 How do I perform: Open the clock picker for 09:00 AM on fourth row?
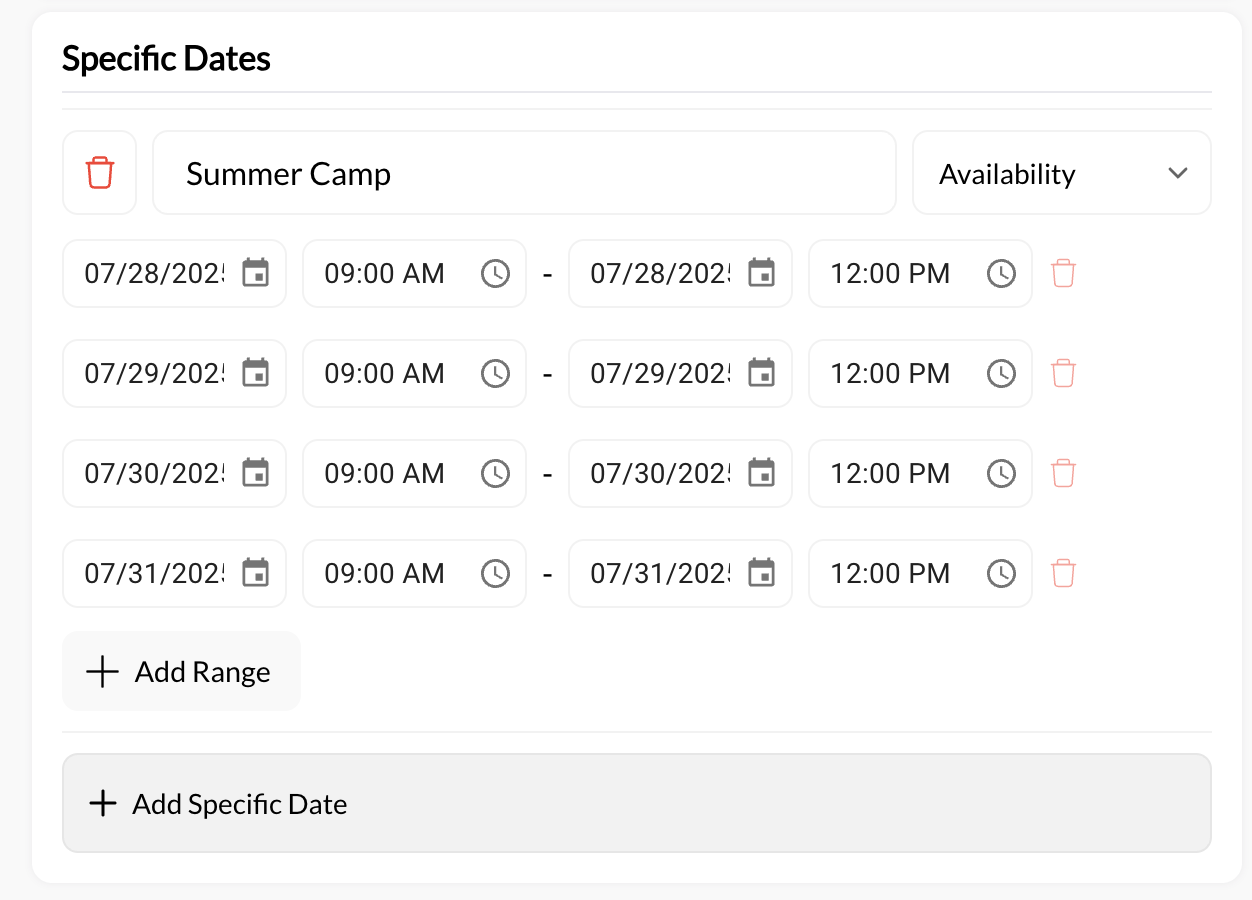click(495, 573)
